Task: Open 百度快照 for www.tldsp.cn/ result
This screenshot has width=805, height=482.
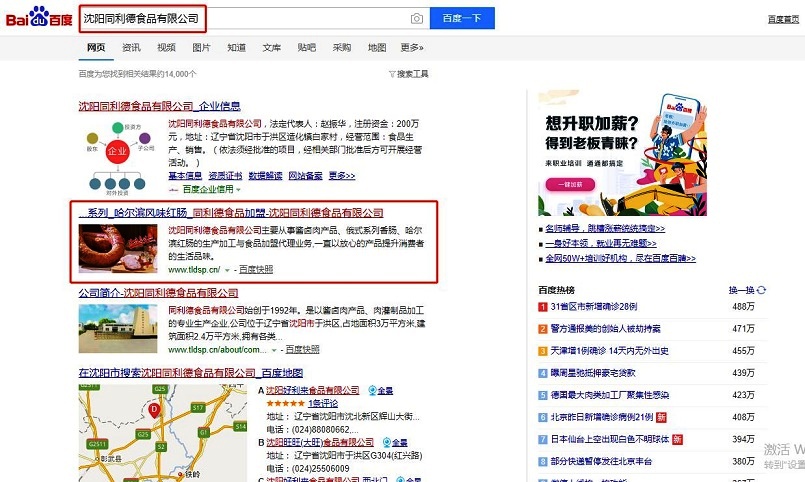Action: pyautogui.click(x=256, y=269)
